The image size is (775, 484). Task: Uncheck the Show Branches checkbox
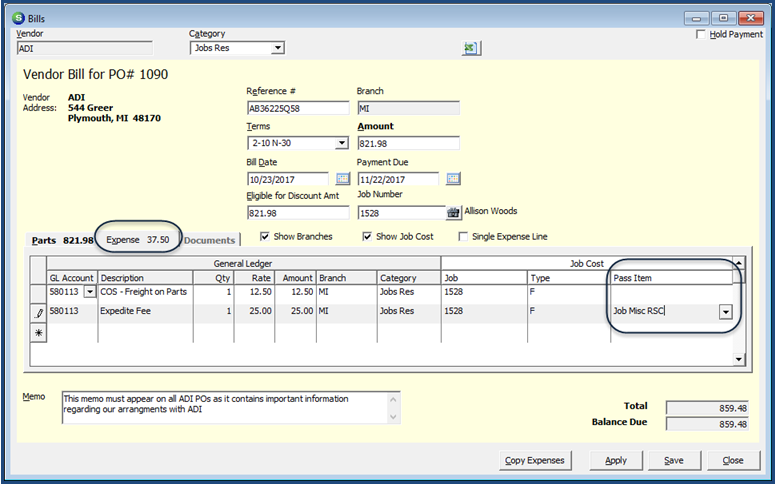coord(265,237)
